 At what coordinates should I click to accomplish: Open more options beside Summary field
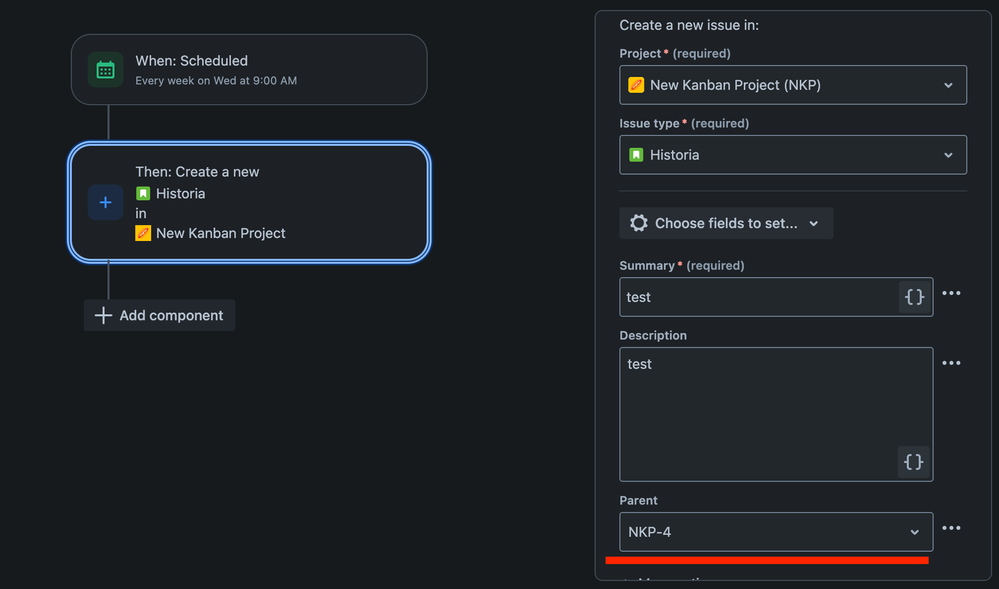951,293
